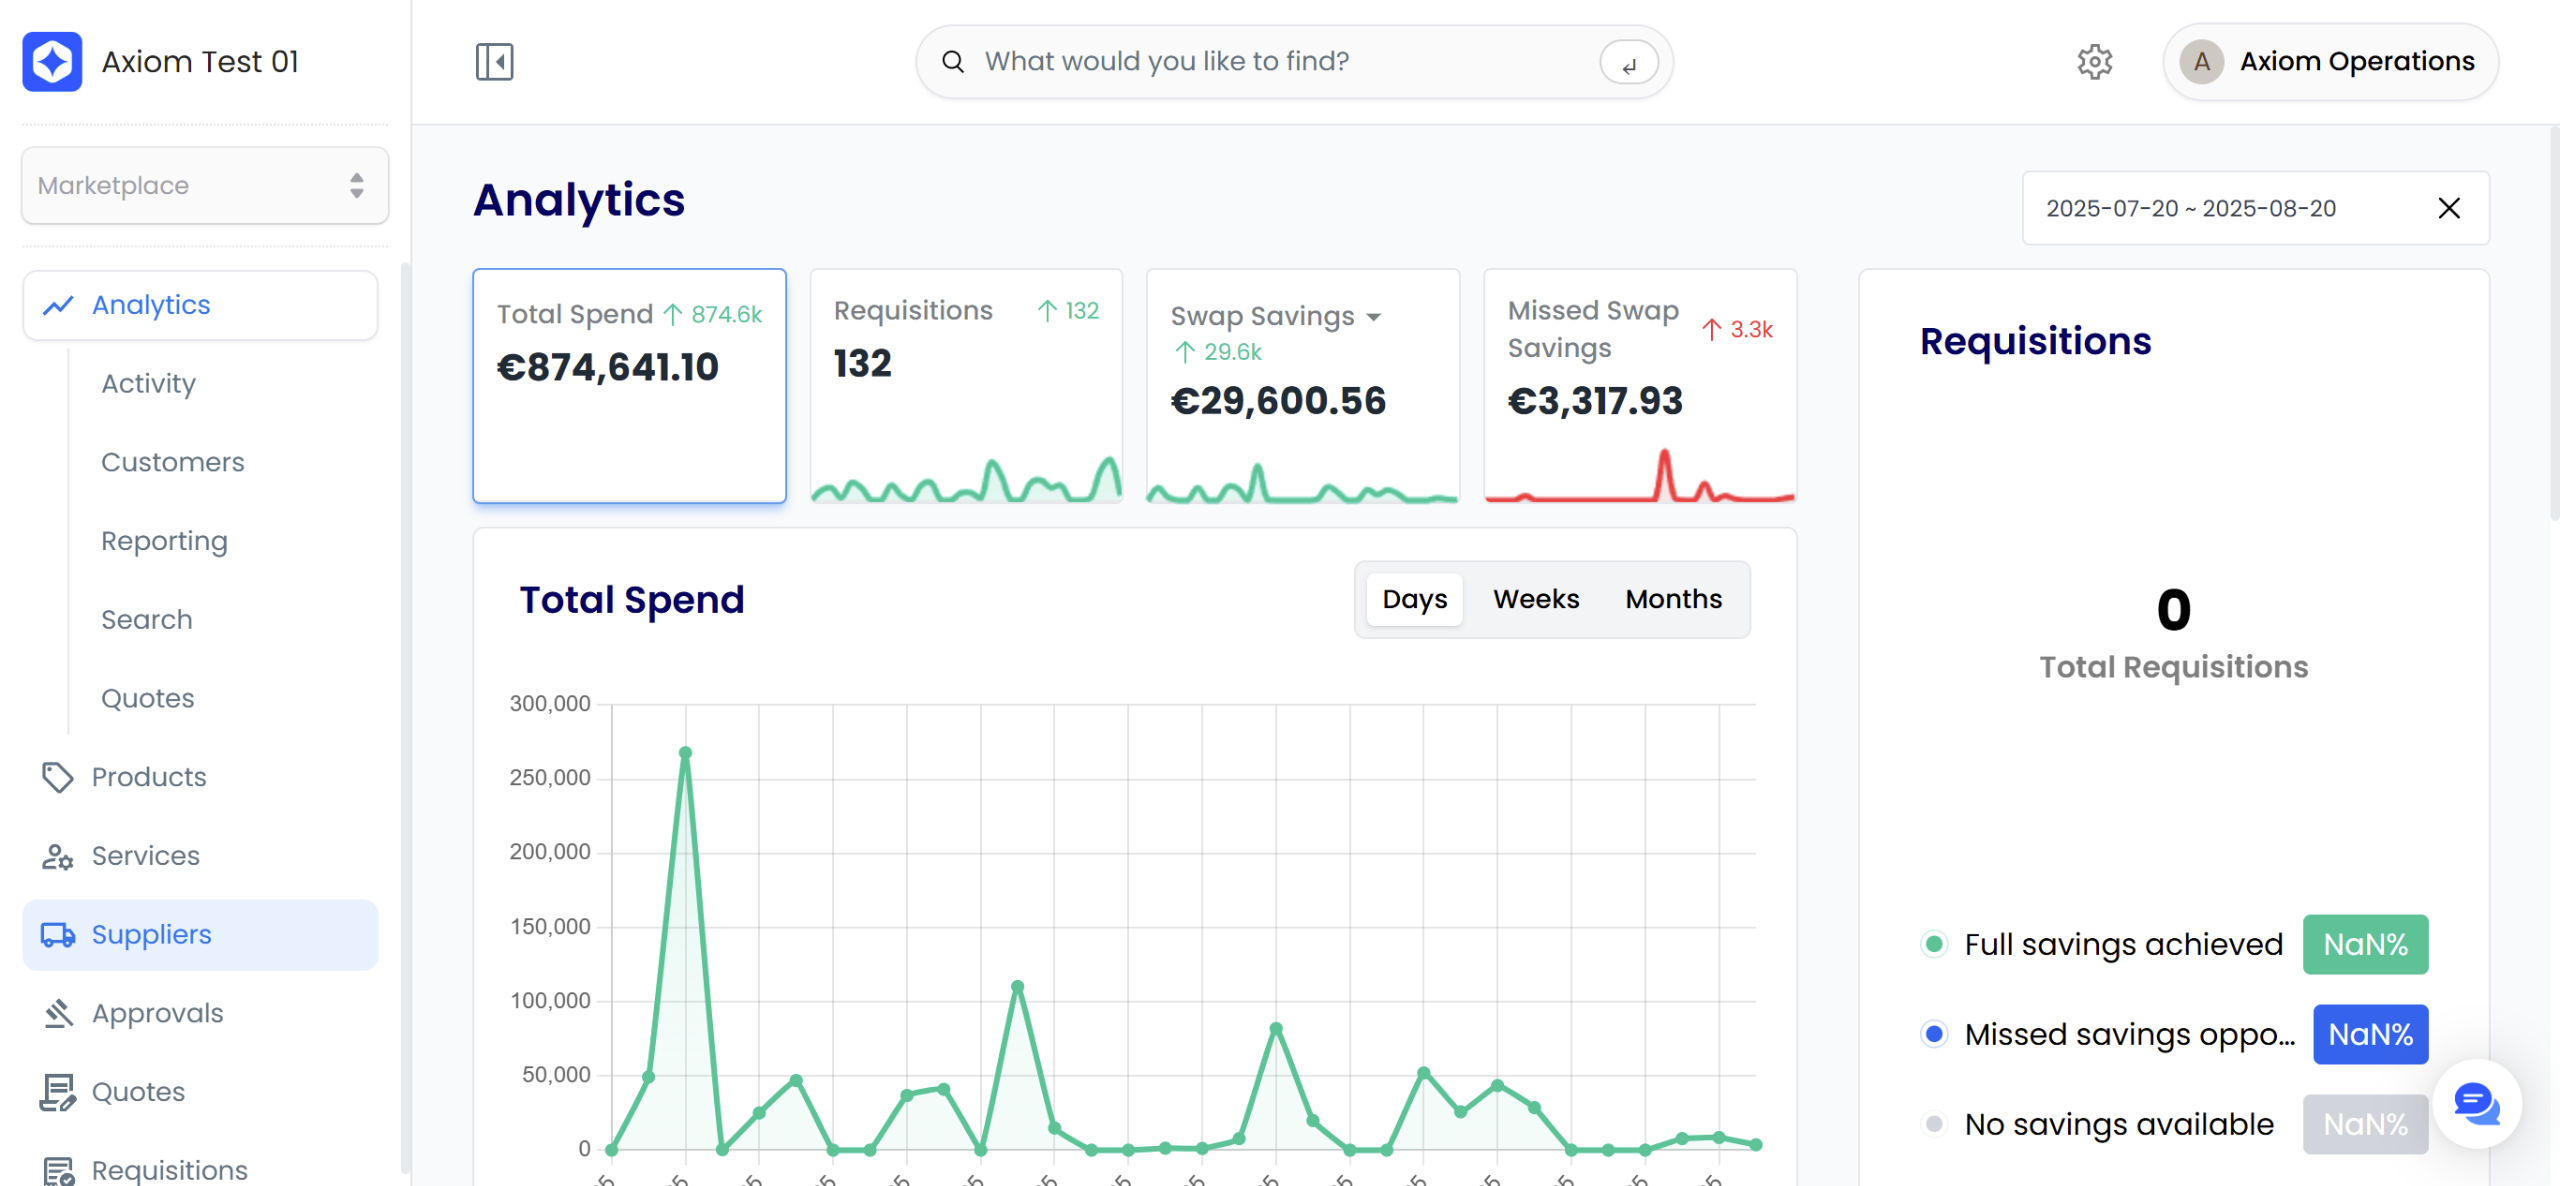Collapse the sidebar panel icon

click(494, 62)
